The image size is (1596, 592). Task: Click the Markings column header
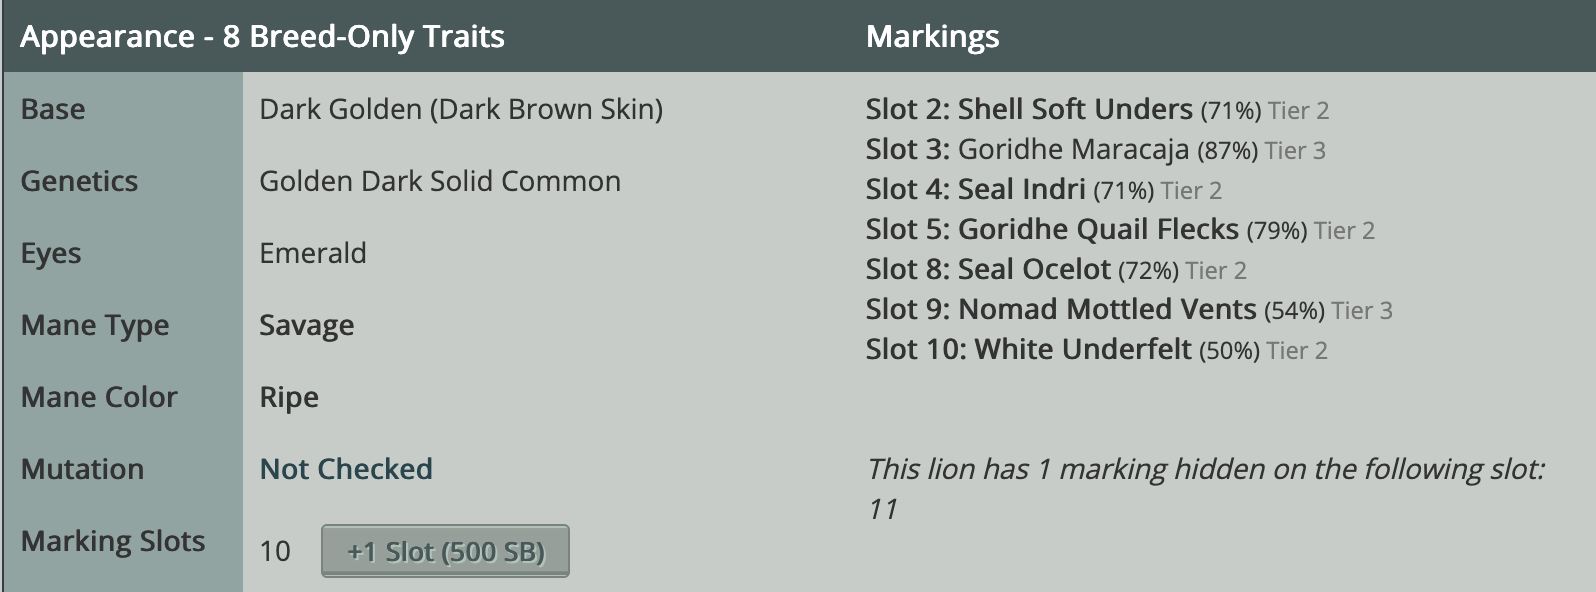[932, 37]
